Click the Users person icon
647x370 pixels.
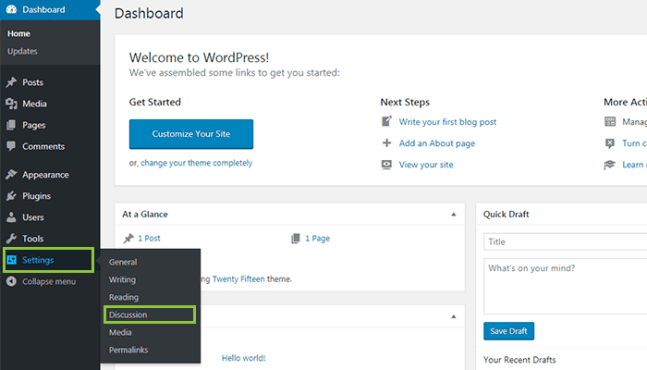click(x=11, y=217)
